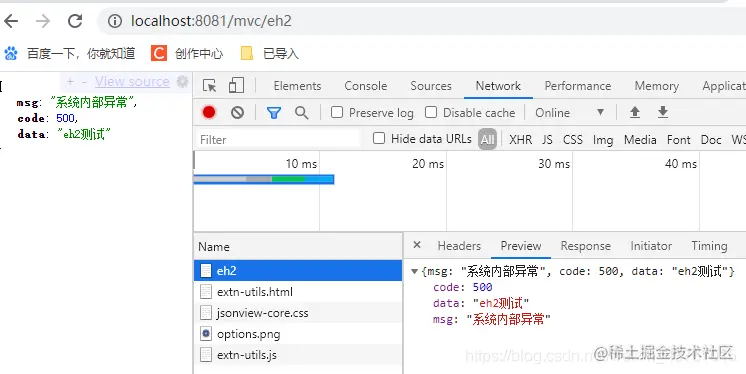This screenshot has height=374, width=746.
Task: Select the jsonview-core.css request
Action: click(298, 313)
